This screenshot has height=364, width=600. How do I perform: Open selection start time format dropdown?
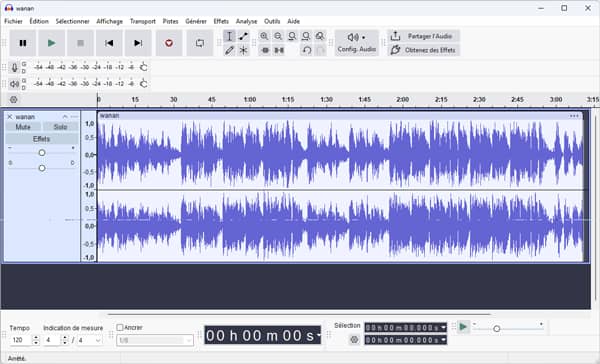pos(443,328)
